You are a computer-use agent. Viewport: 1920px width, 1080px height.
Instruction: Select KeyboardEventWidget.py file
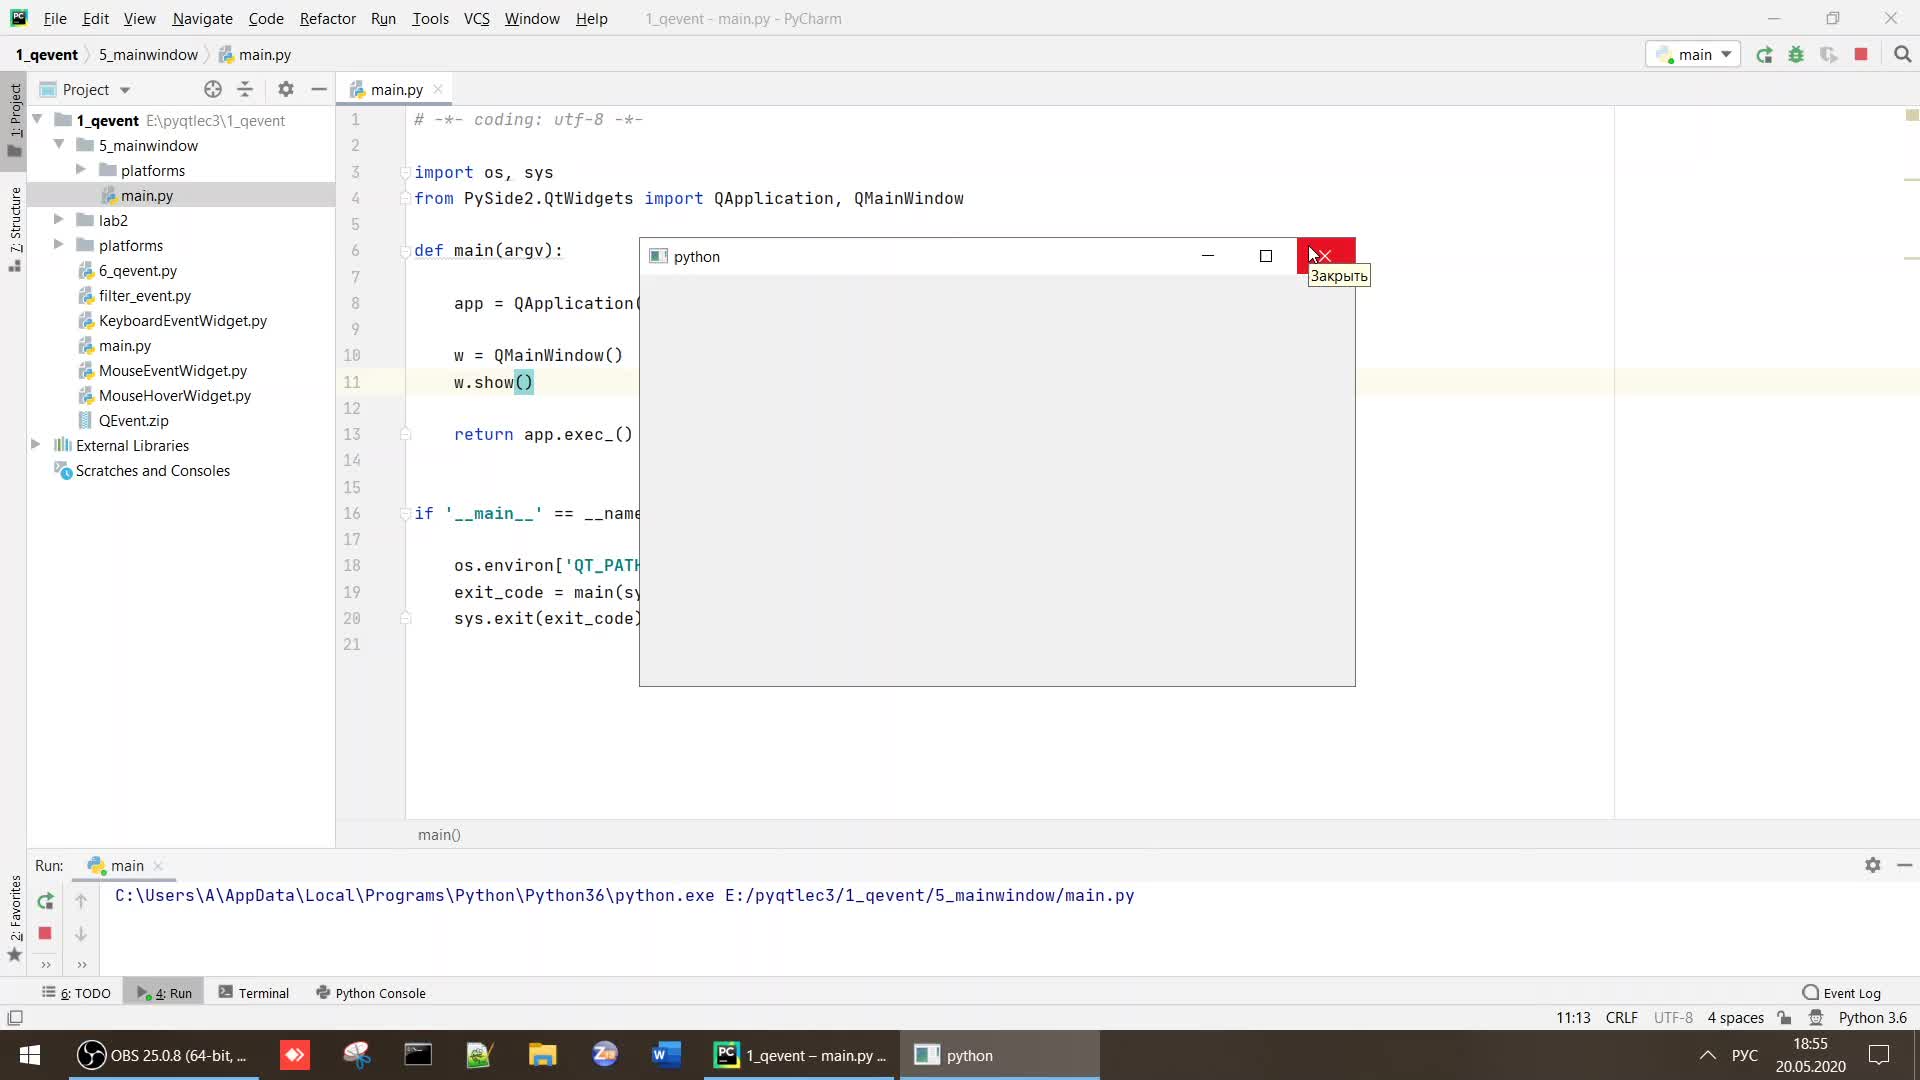coord(182,320)
